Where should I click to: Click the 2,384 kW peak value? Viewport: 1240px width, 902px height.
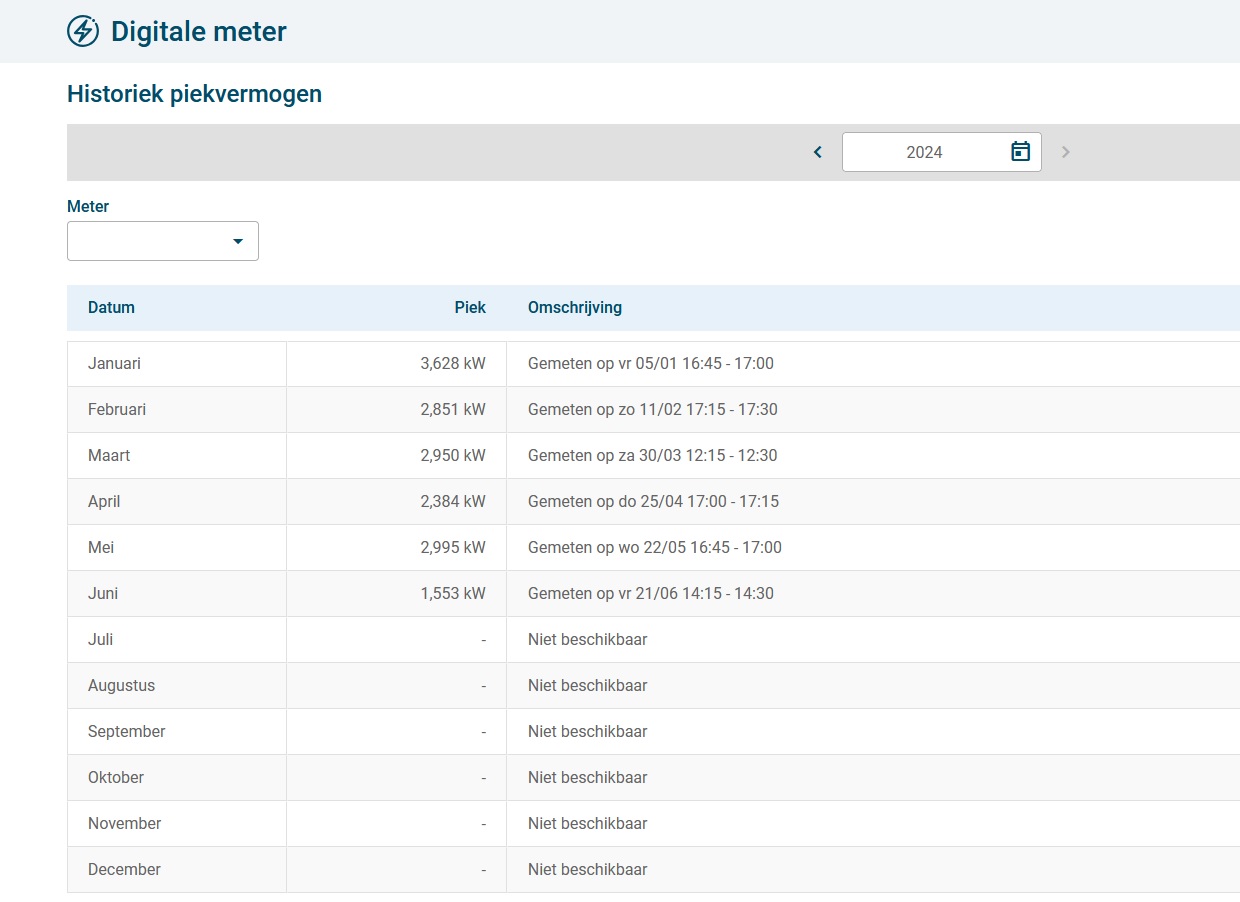[453, 502]
